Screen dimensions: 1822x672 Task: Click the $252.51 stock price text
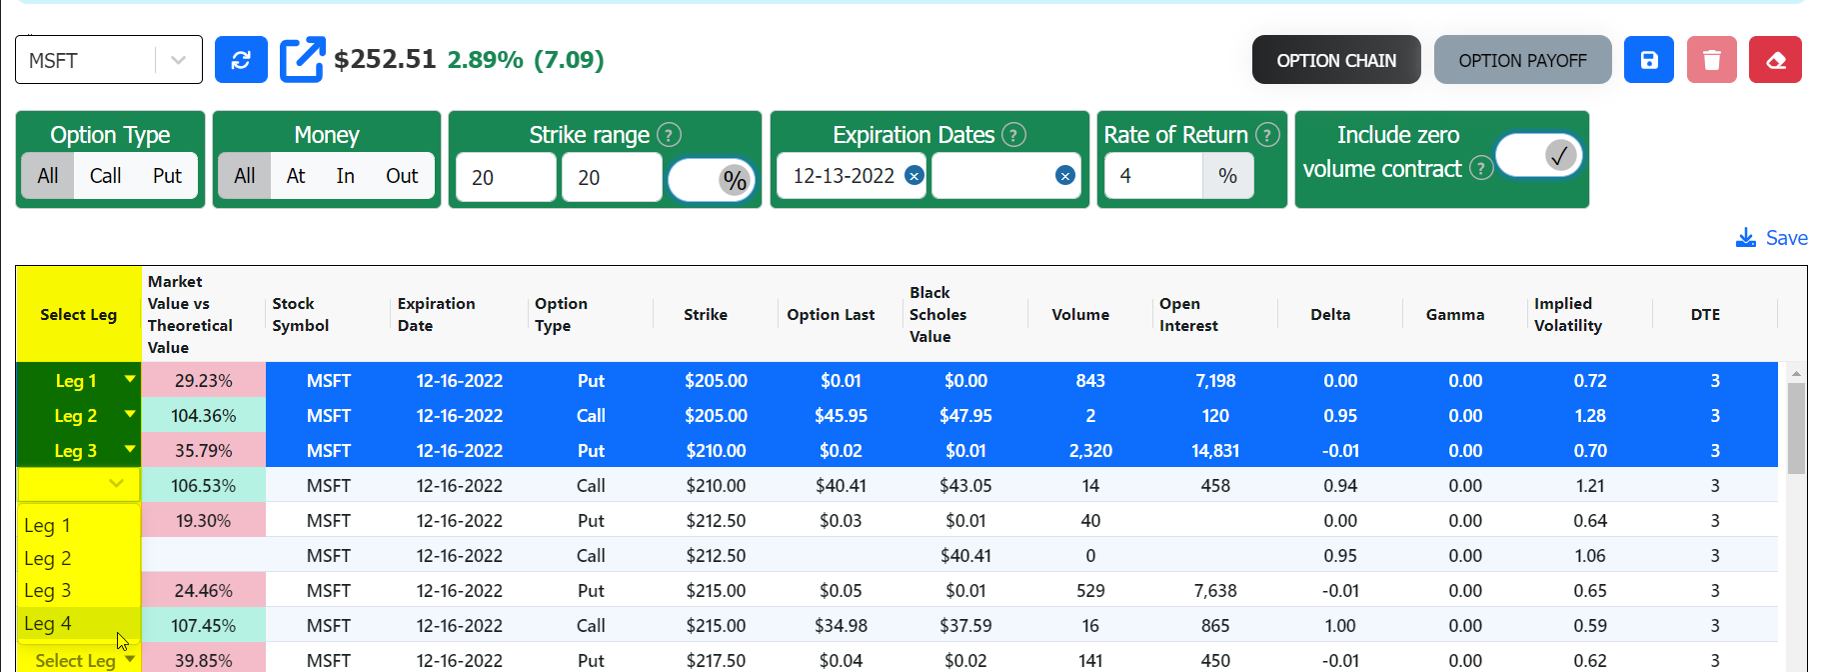(x=385, y=59)
